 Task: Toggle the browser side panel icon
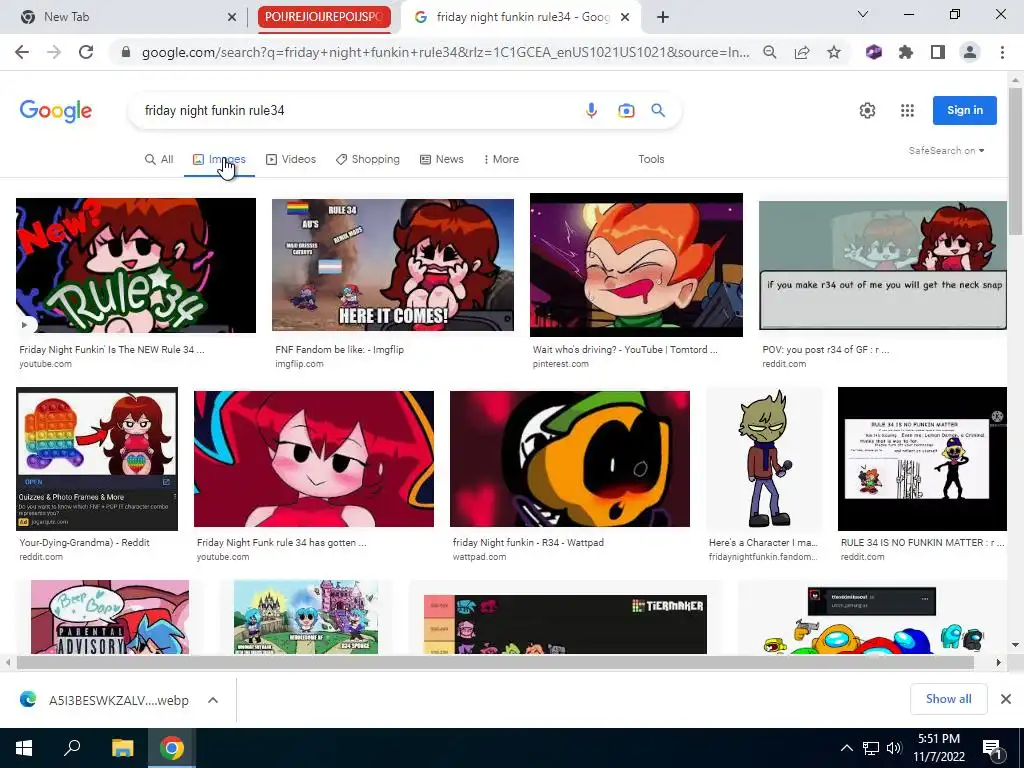click(x=938, y=52)
